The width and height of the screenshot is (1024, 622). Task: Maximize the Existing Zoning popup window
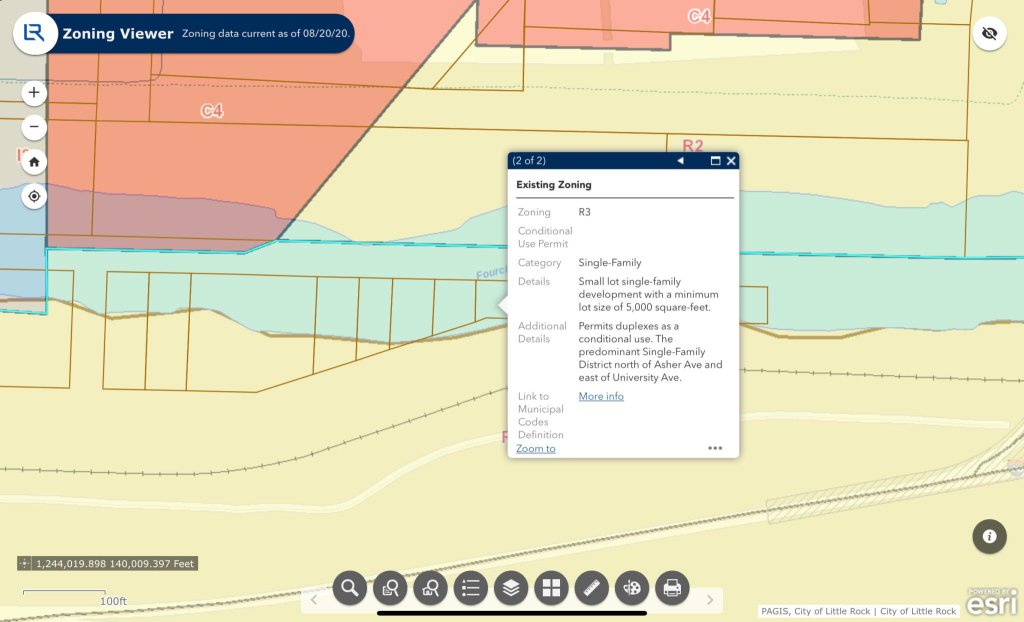pos(715,161)
